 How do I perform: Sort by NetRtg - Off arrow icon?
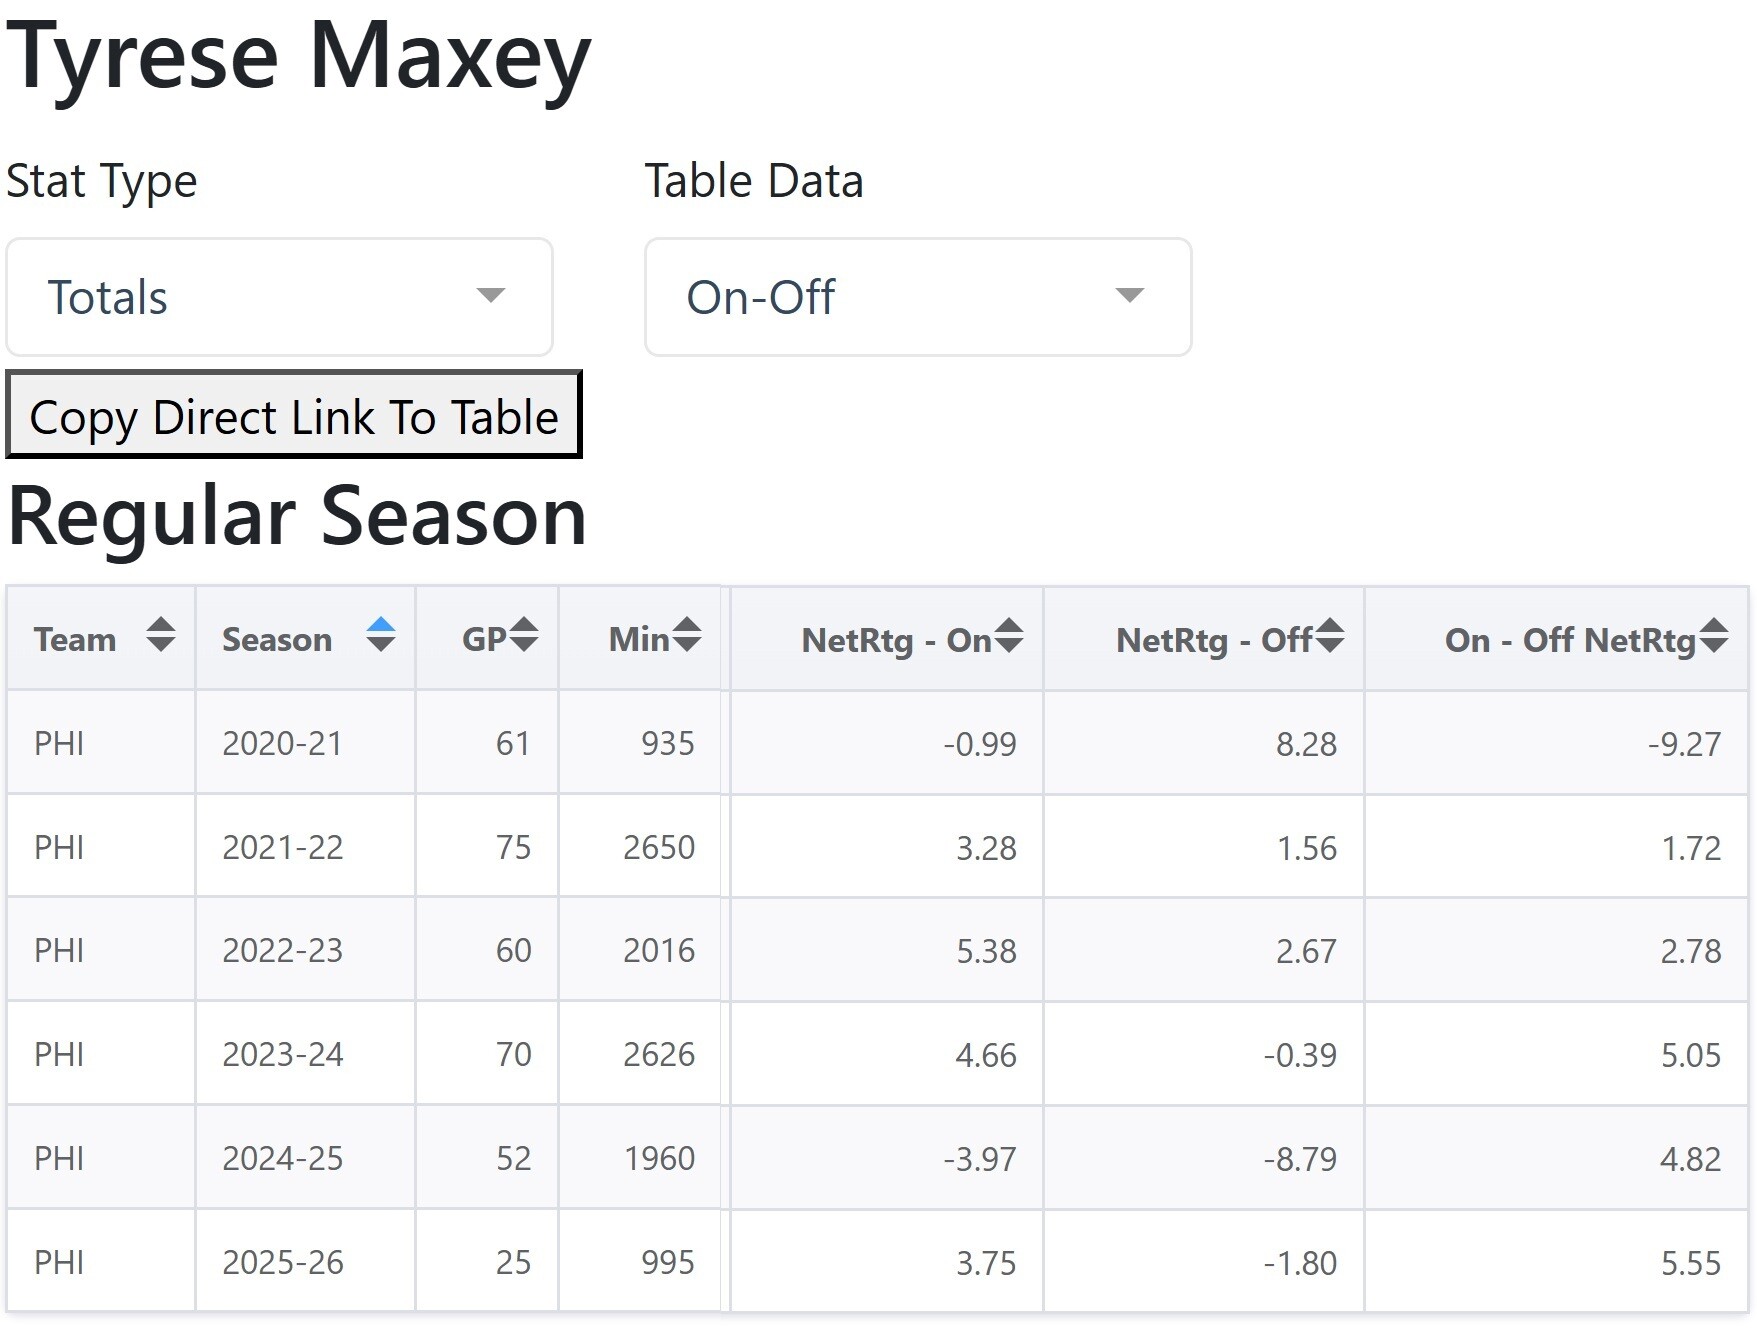pyautogui.click(x=1330, y=636)
